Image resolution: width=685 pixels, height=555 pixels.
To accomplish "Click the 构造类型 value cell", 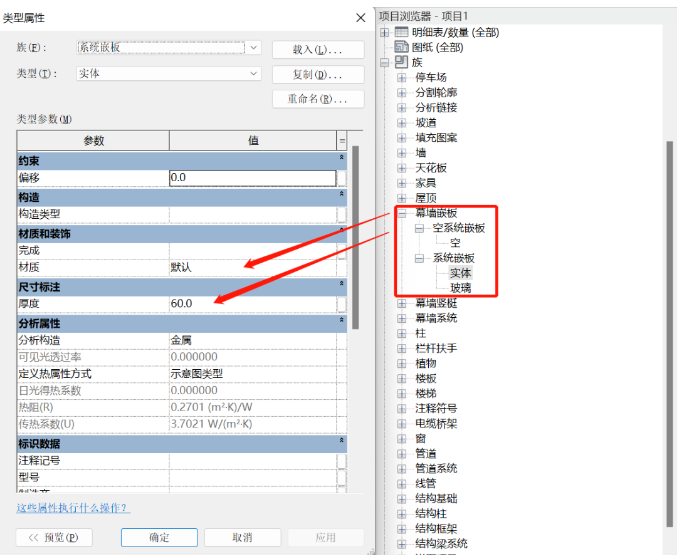I will 253,214.
